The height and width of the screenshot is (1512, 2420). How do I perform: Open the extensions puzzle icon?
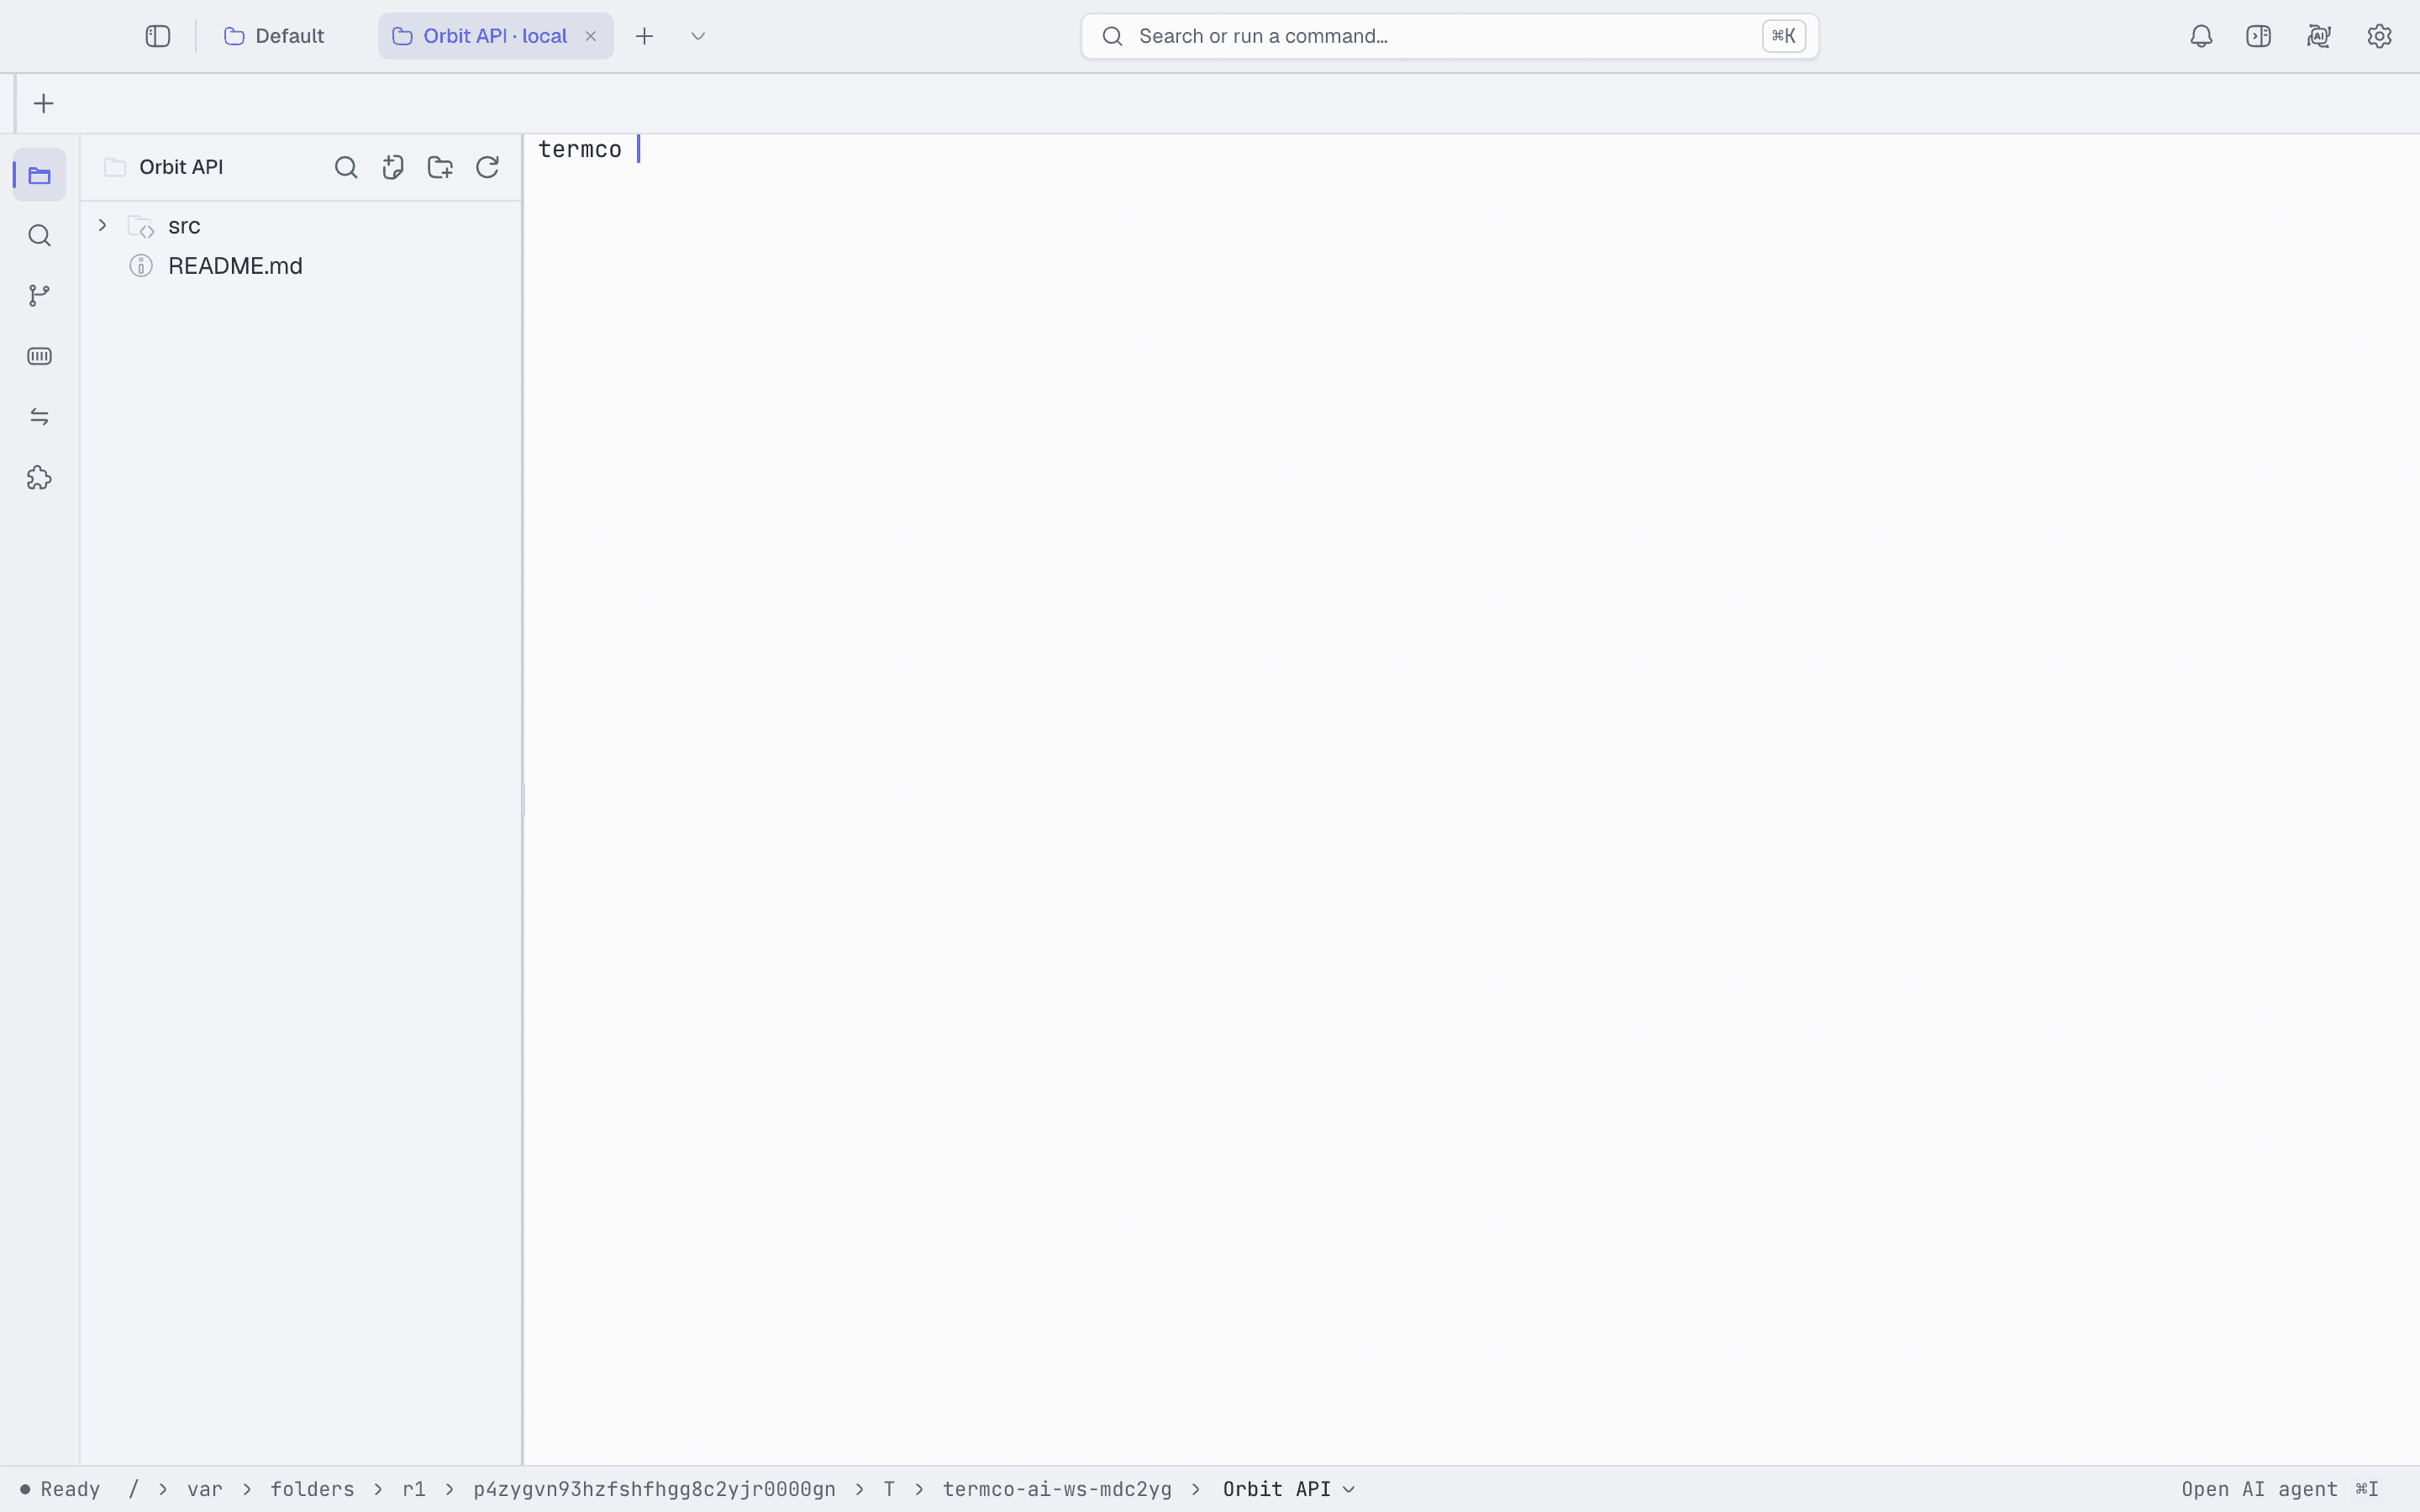[x=40, y=478]
